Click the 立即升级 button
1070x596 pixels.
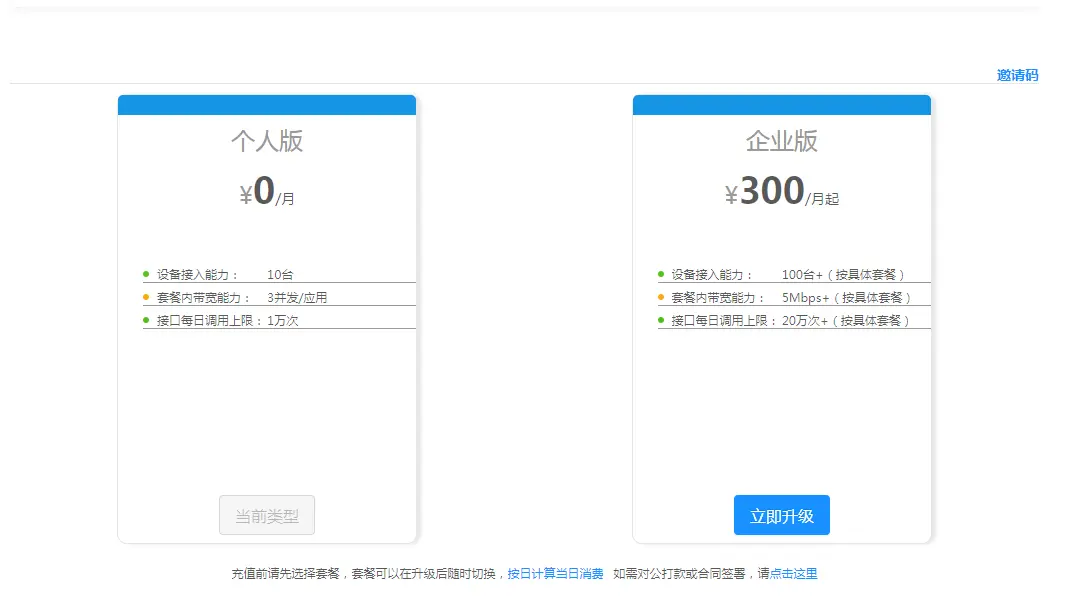coord(781,515)
